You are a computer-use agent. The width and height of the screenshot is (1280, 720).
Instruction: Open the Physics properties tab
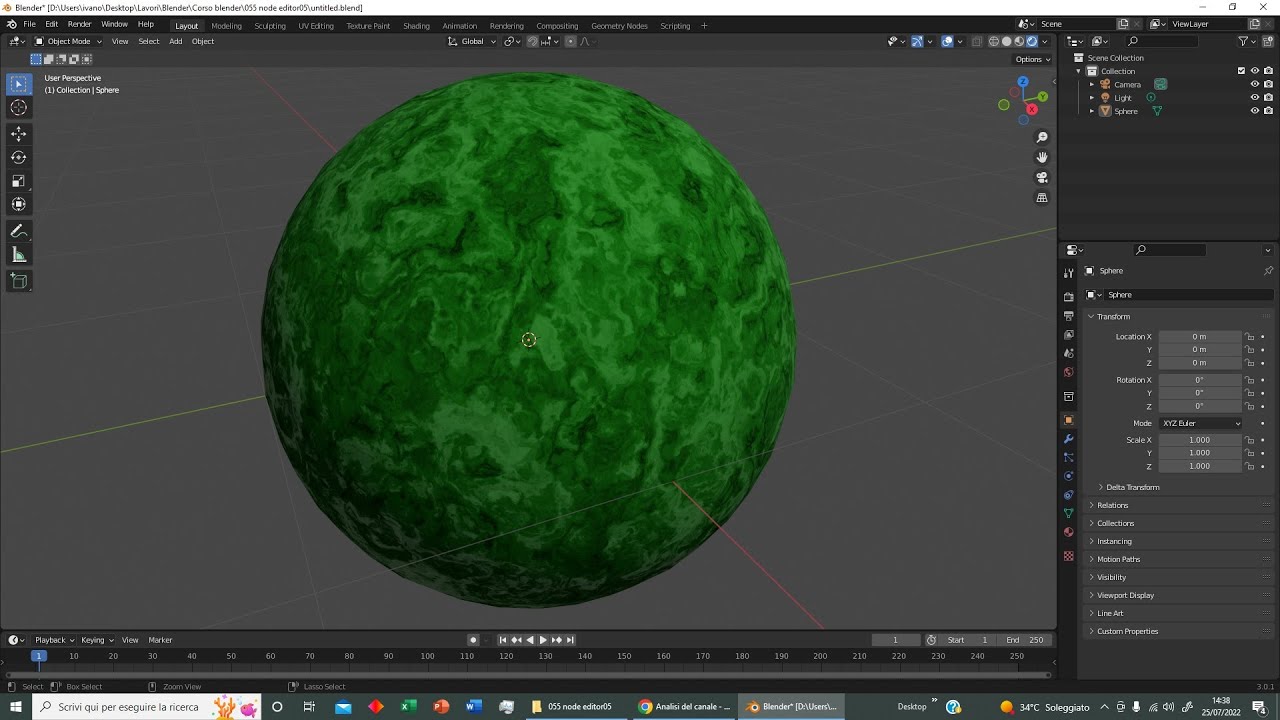point(1069,476)
